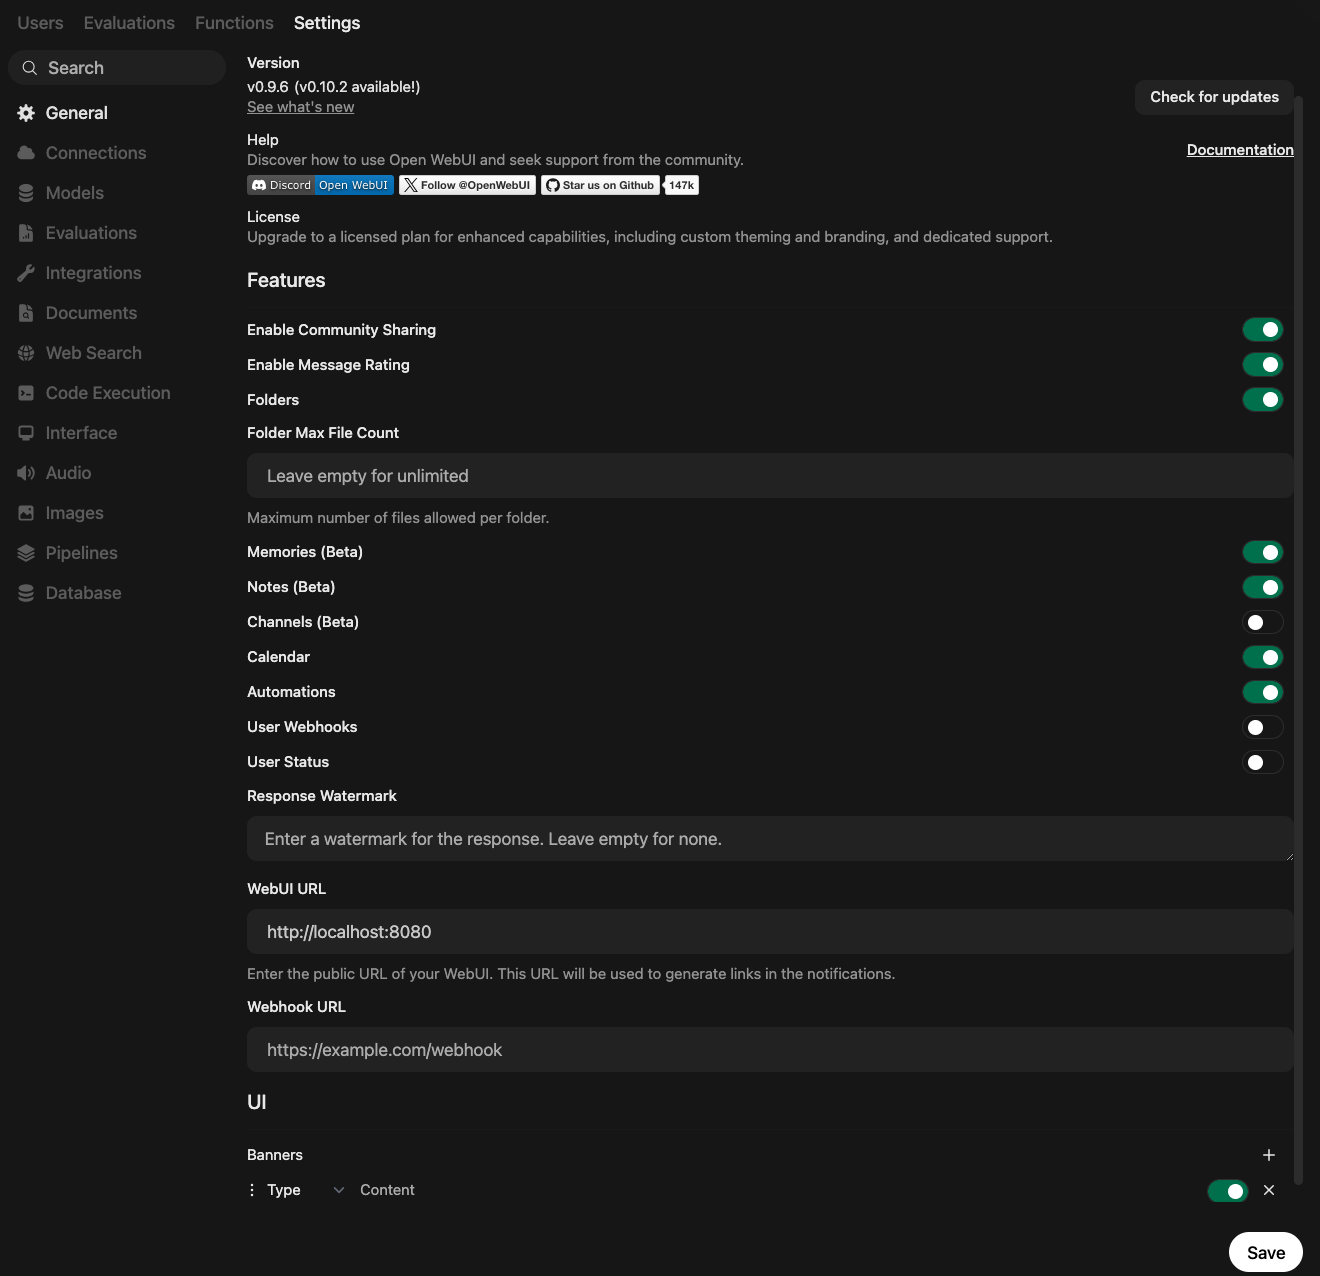Click the Save button
The width and height of the screenshot is (1320, 1276).
click(x=1266, y=1252)
